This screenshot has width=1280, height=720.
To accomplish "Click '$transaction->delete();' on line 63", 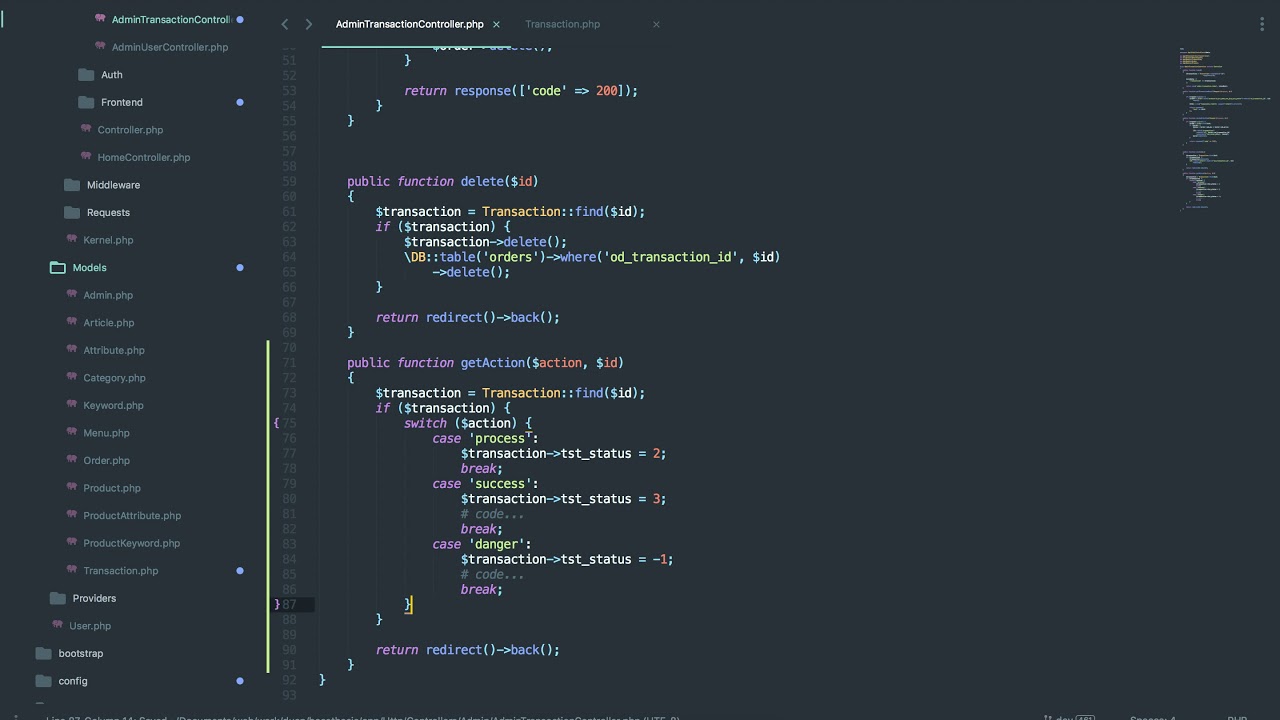I will (485, 242).
